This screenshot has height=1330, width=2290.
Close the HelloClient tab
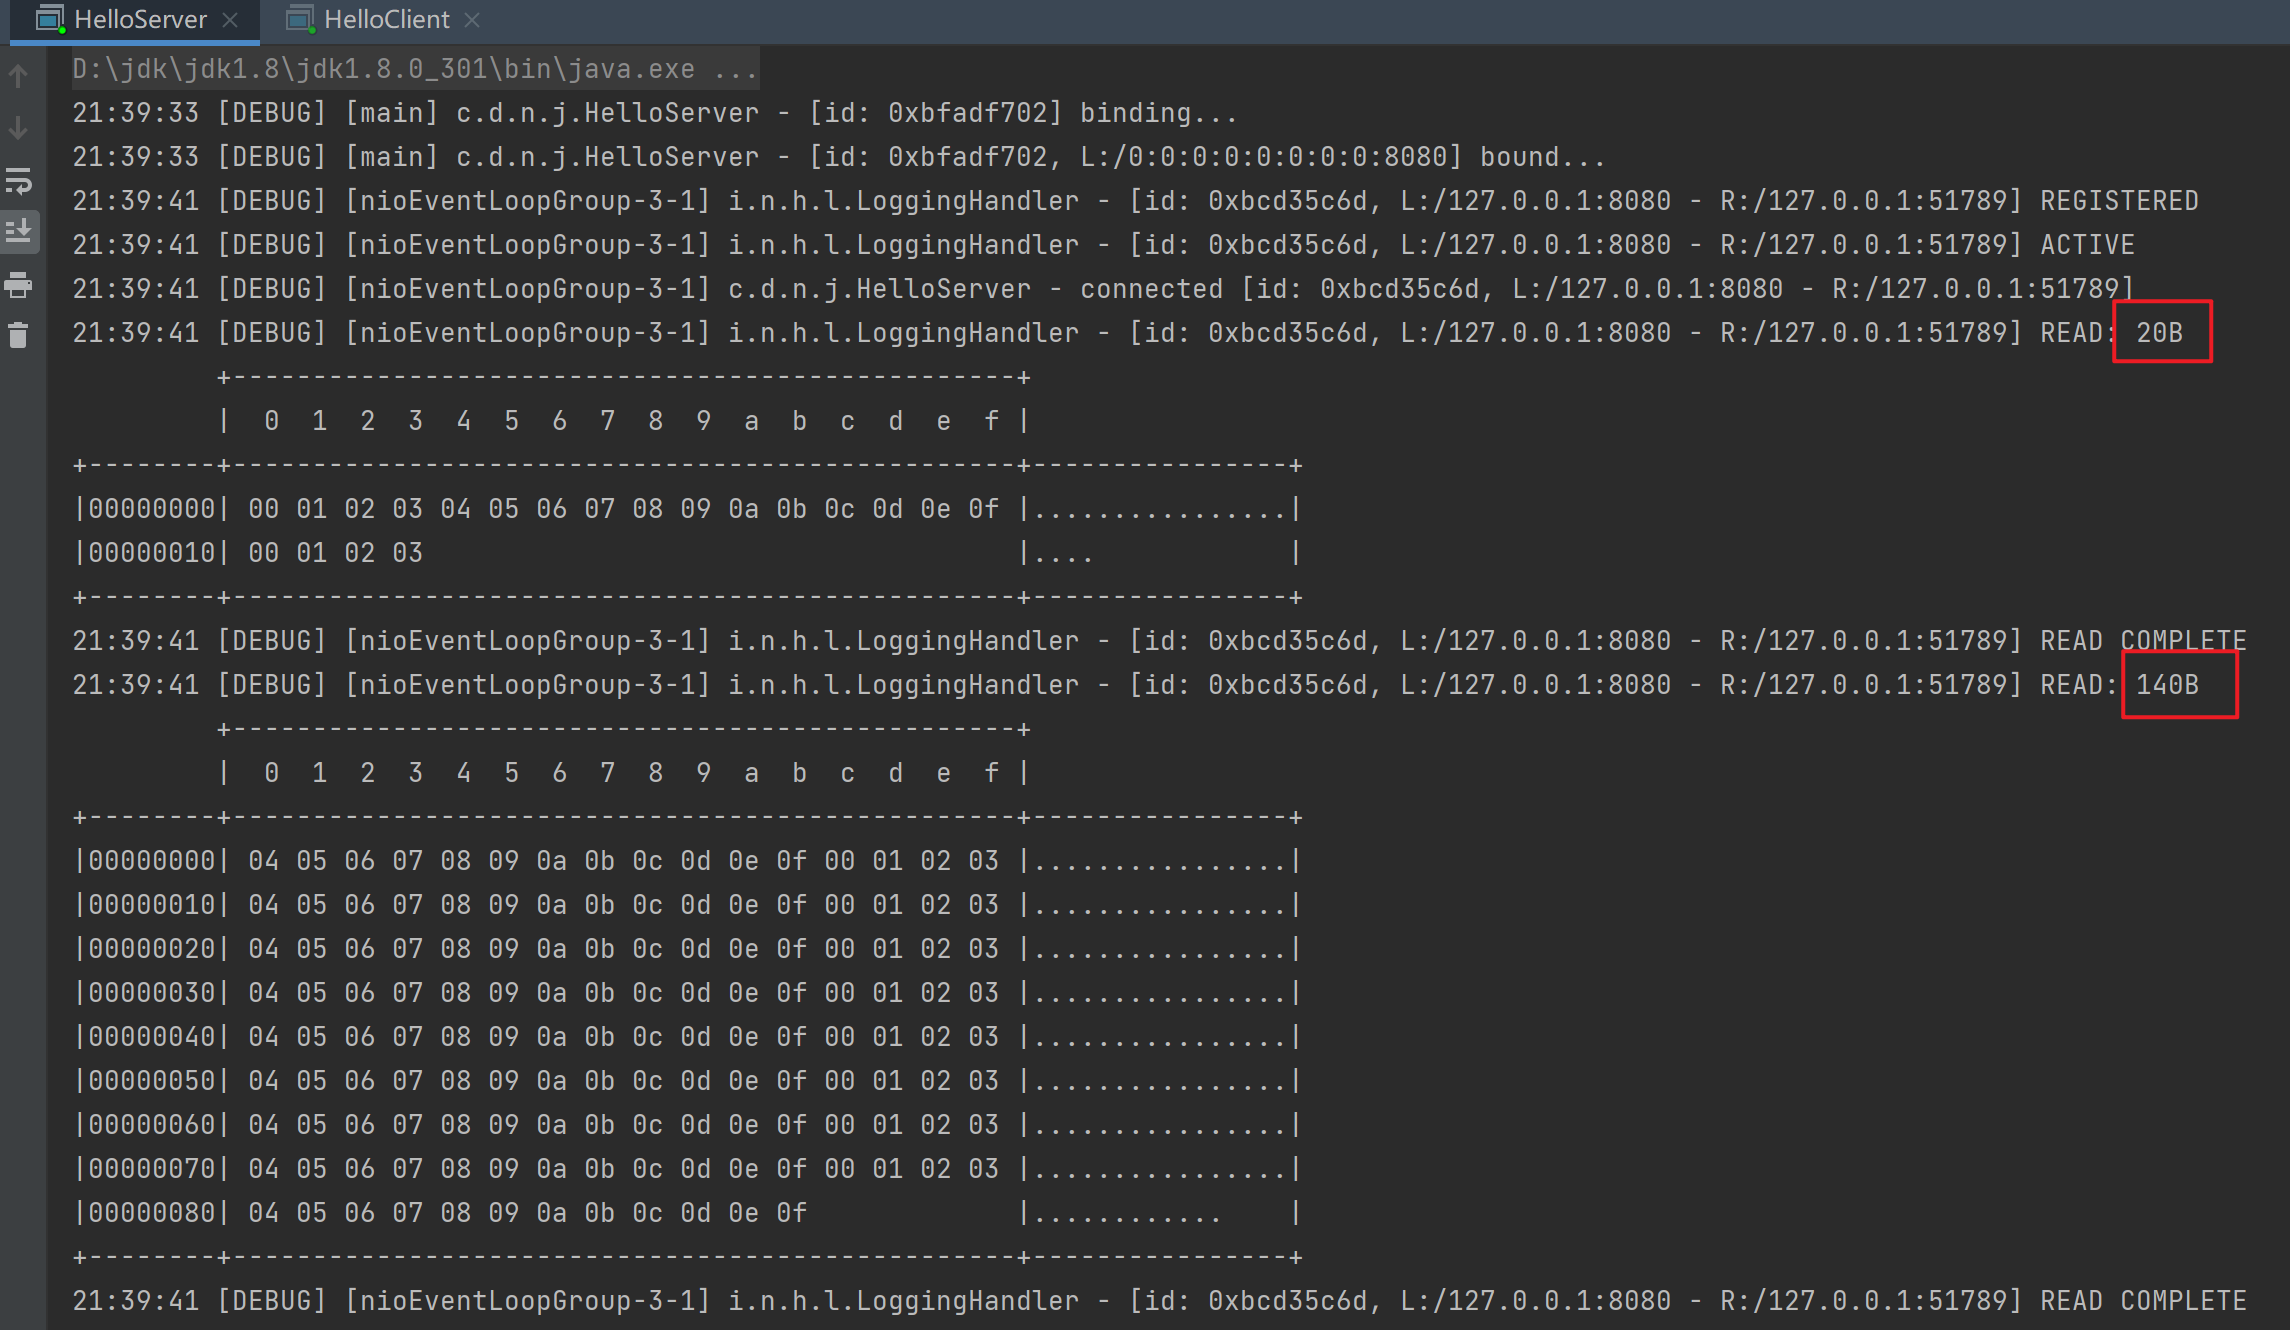tap(472, 20)
